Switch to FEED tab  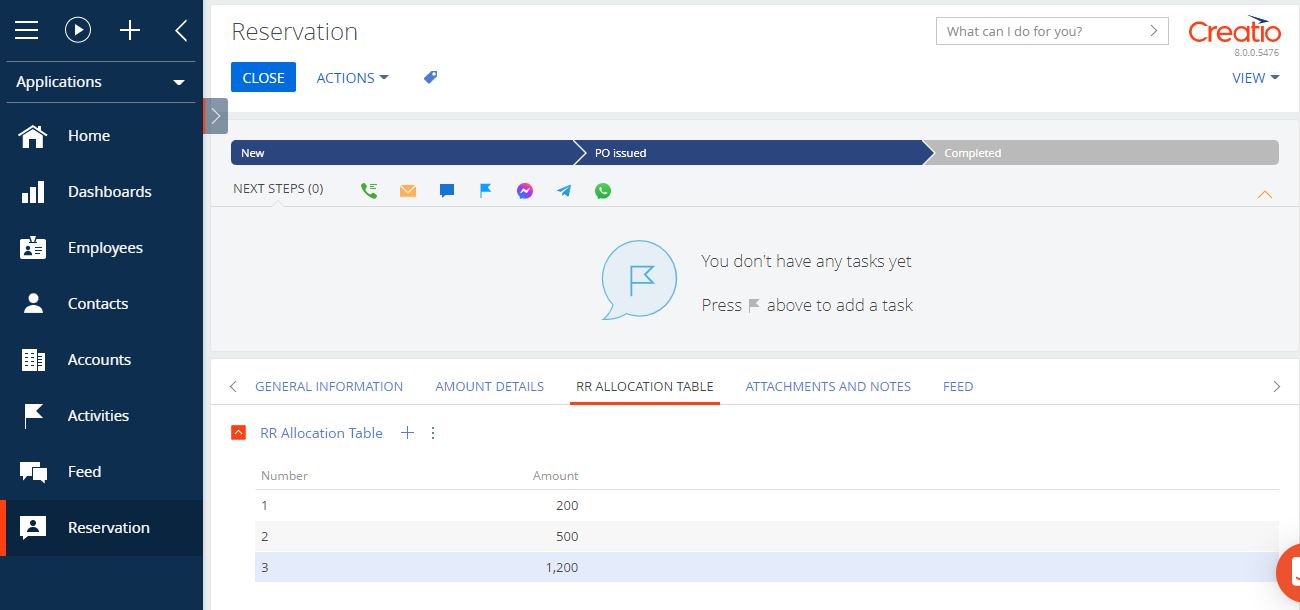(x=958, y=386)
